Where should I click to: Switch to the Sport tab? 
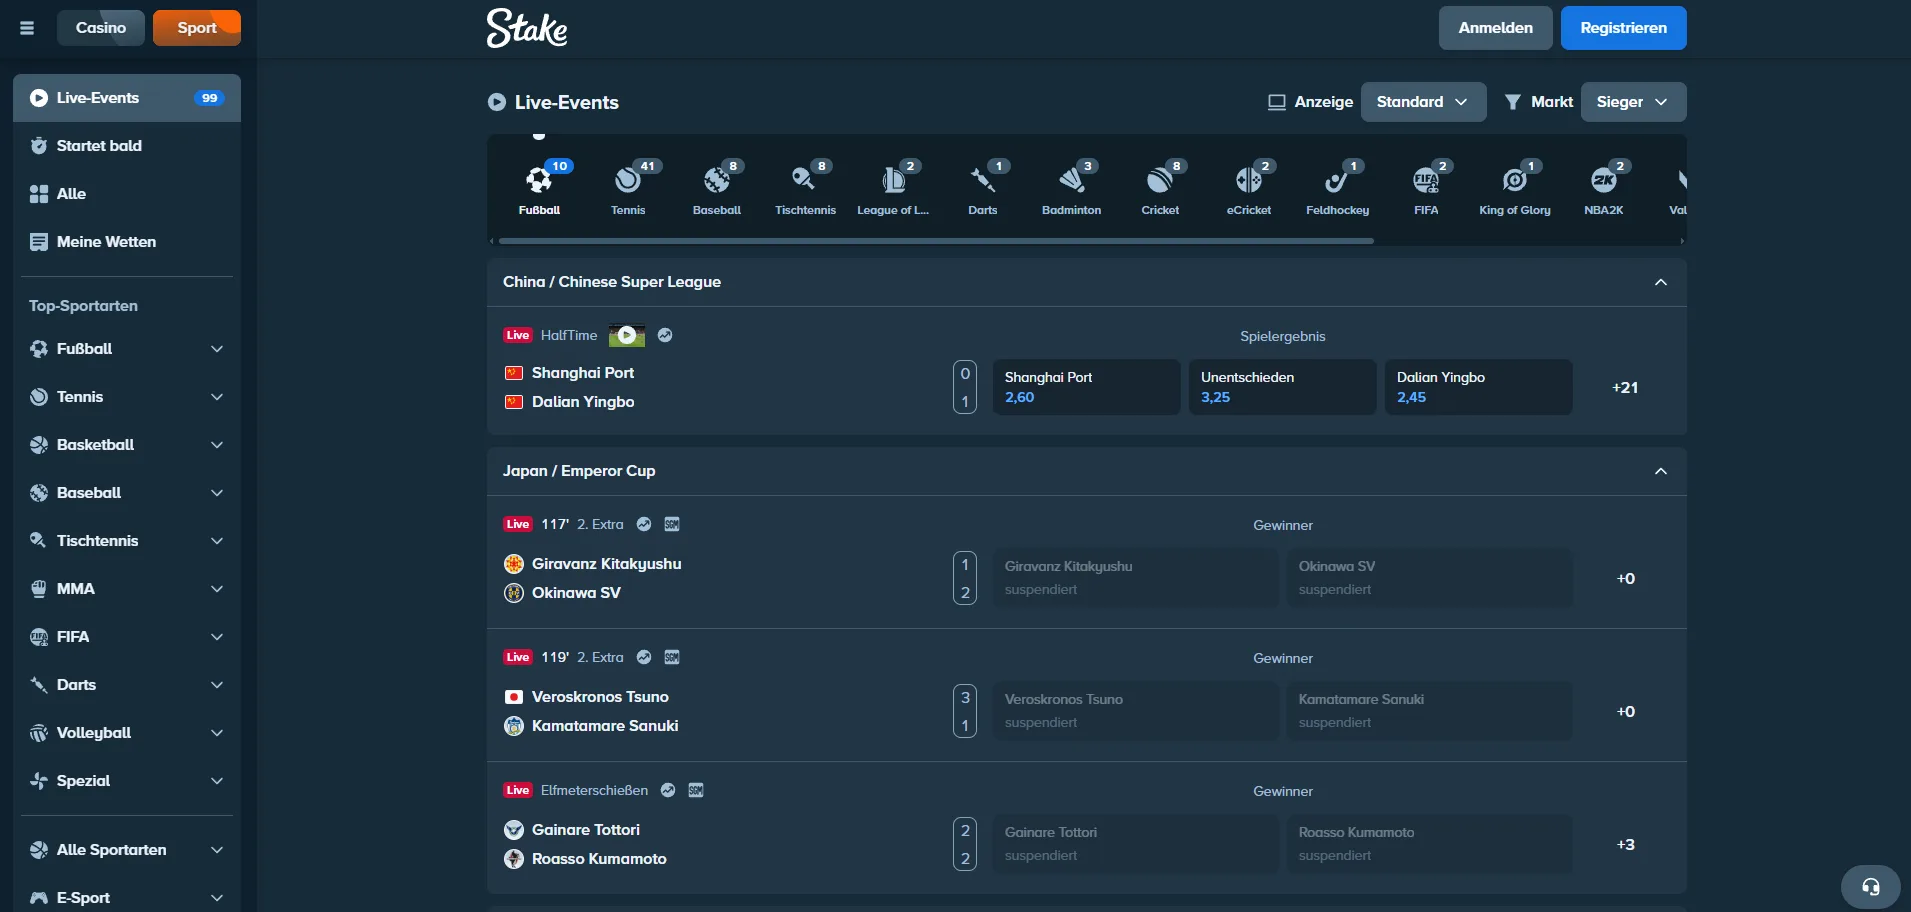click(x=197, y=28)
